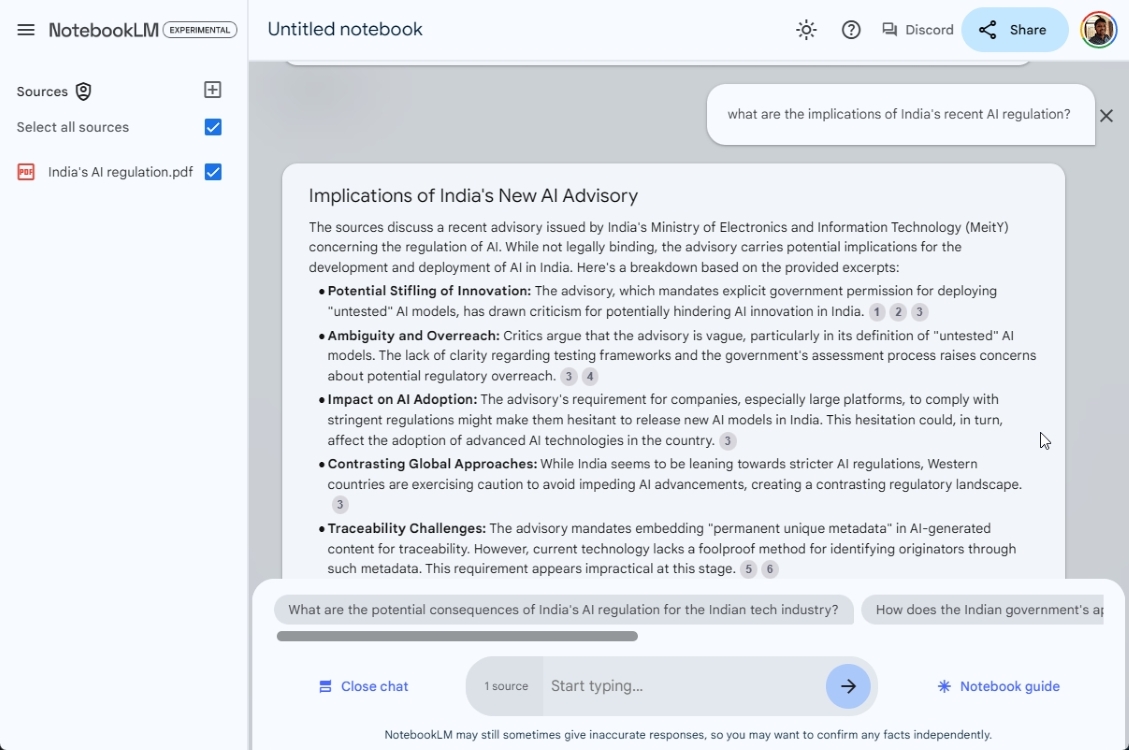Open your profile avatar

pos(1098,29)
